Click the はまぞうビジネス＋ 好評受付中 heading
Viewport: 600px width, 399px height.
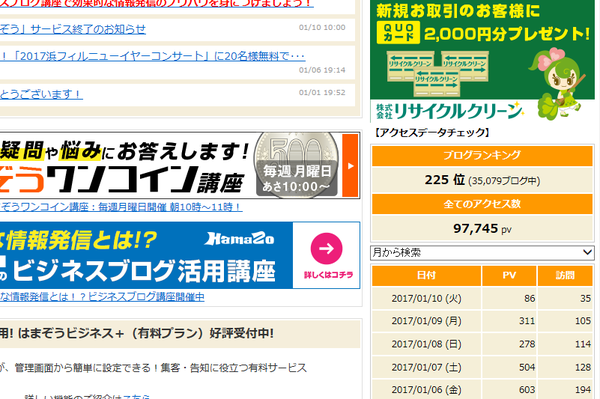(137, 334)
